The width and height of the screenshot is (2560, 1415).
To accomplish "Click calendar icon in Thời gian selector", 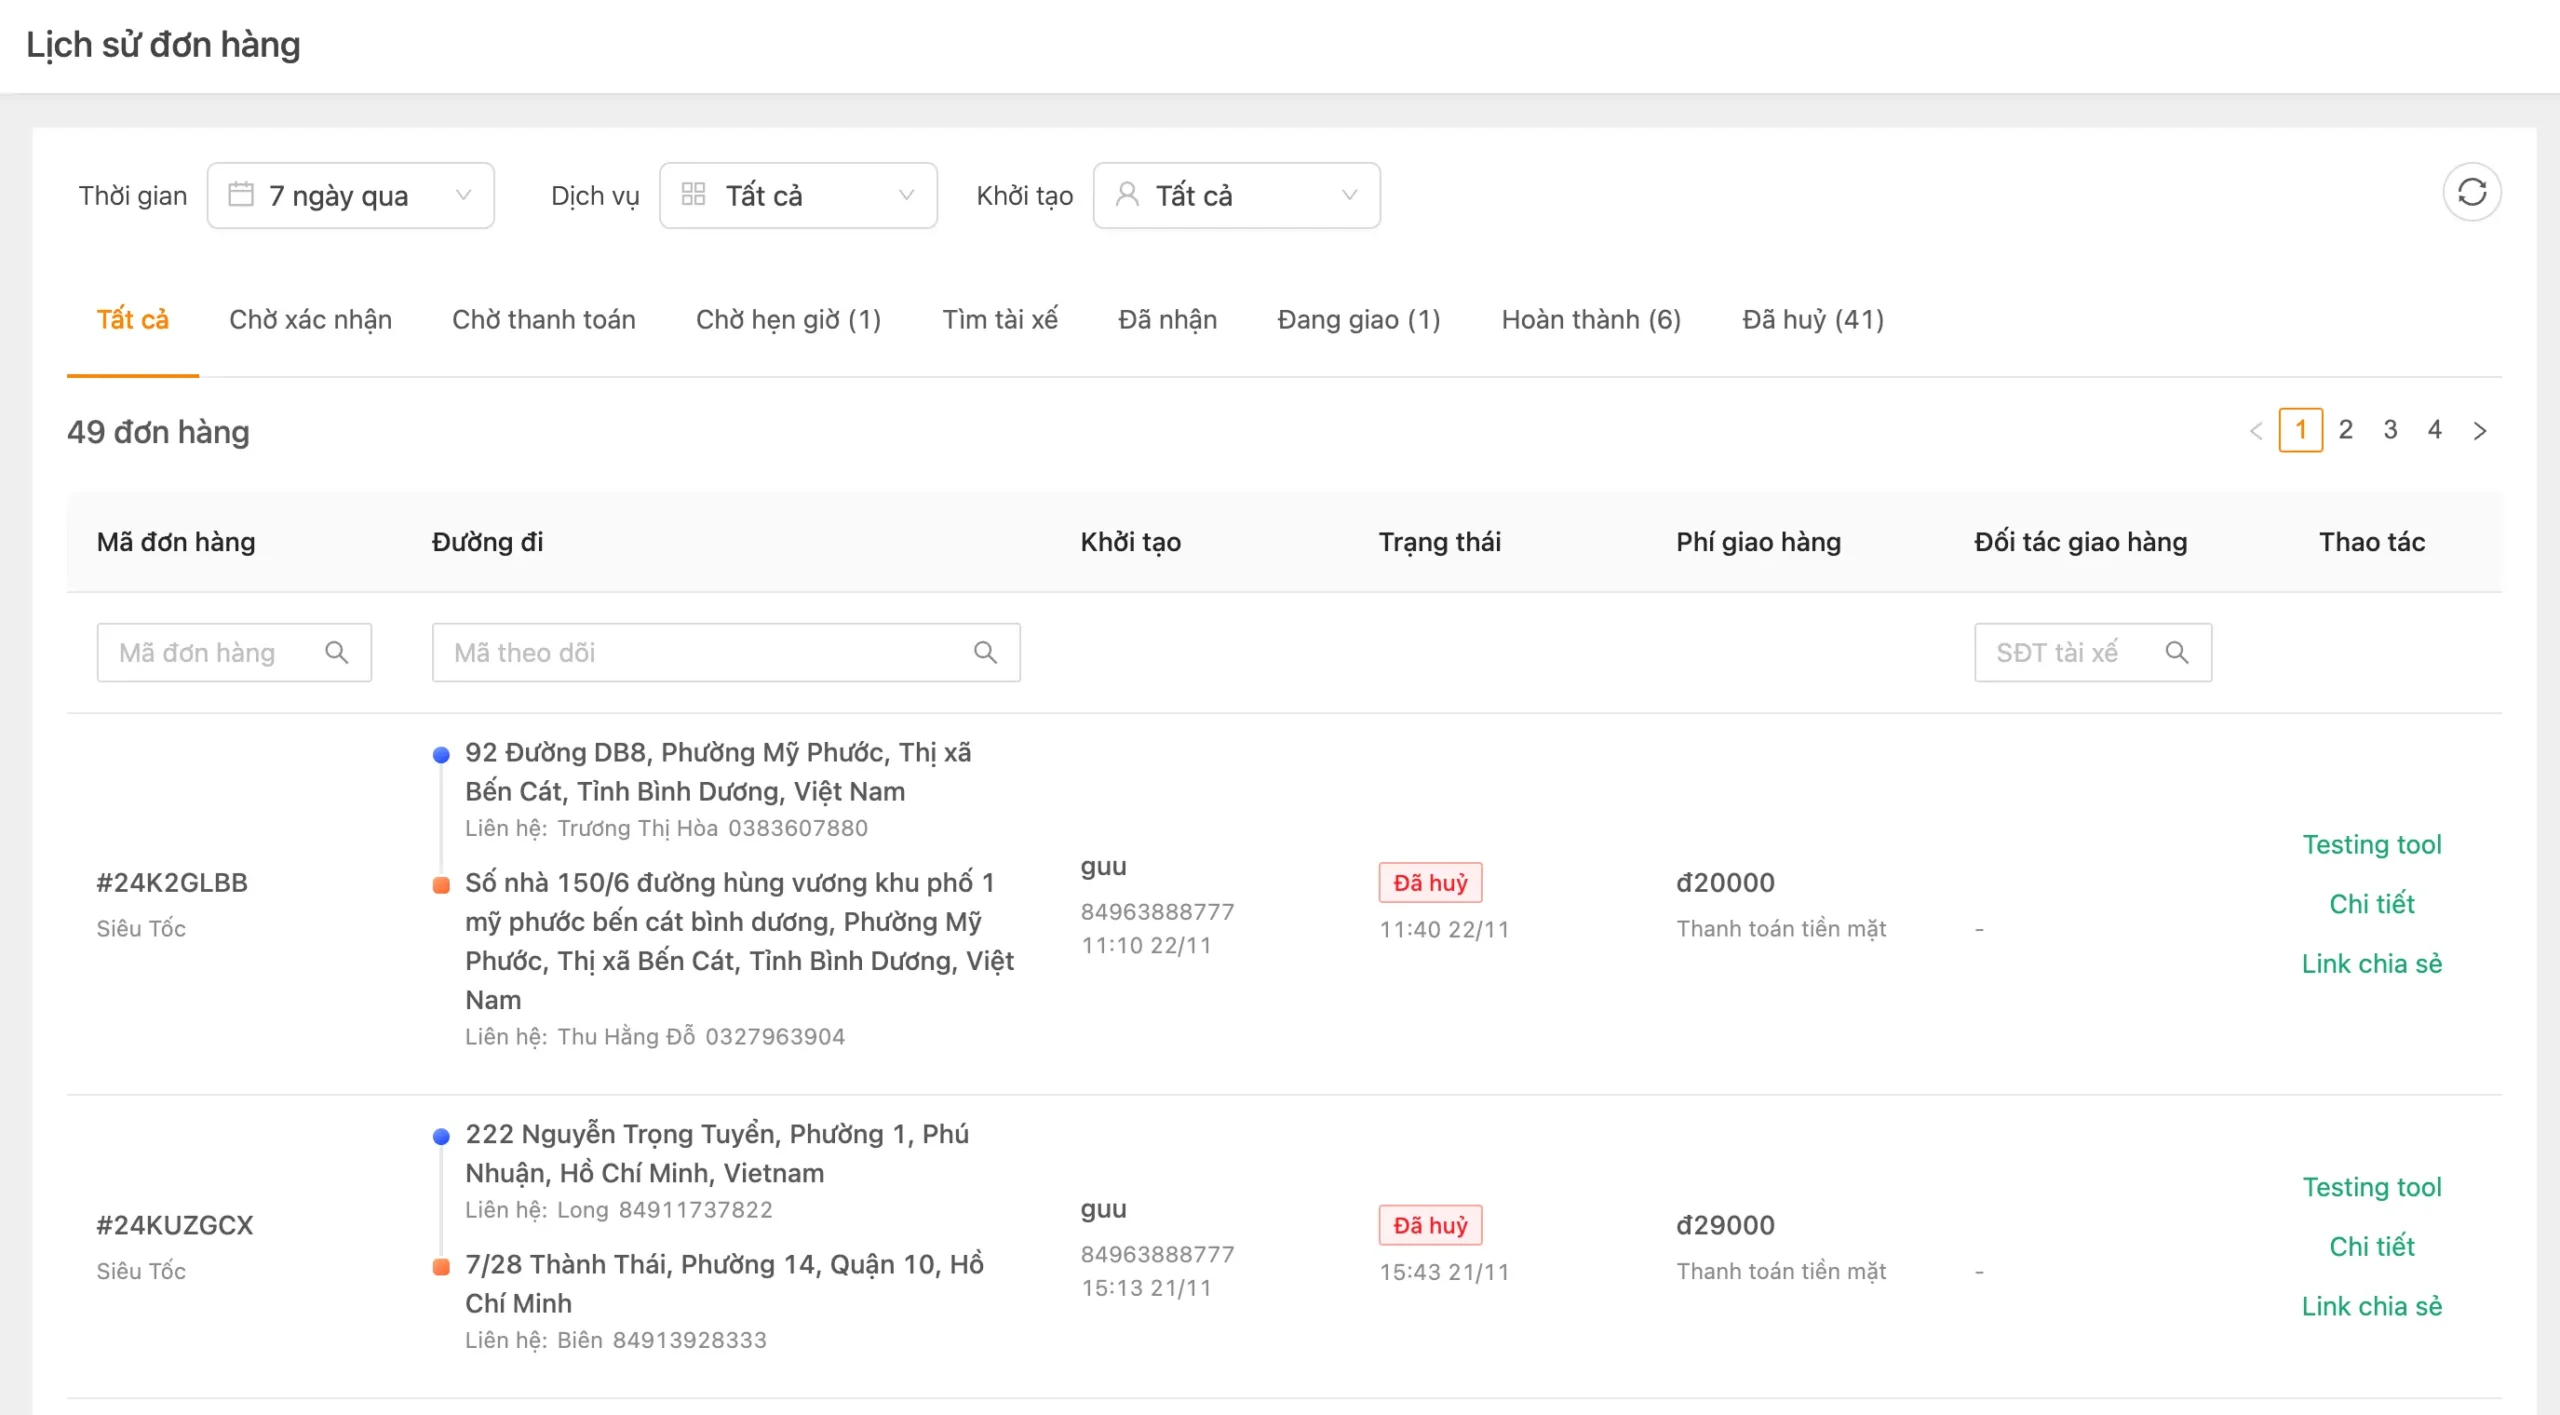I will click(x=241, y=194).
